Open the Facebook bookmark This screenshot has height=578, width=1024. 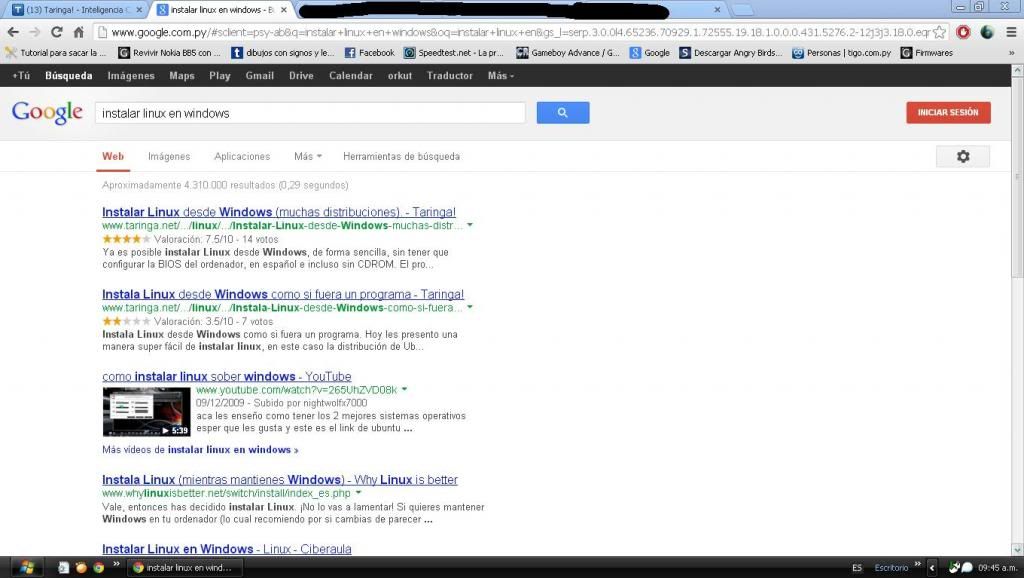tap(370, 53)
